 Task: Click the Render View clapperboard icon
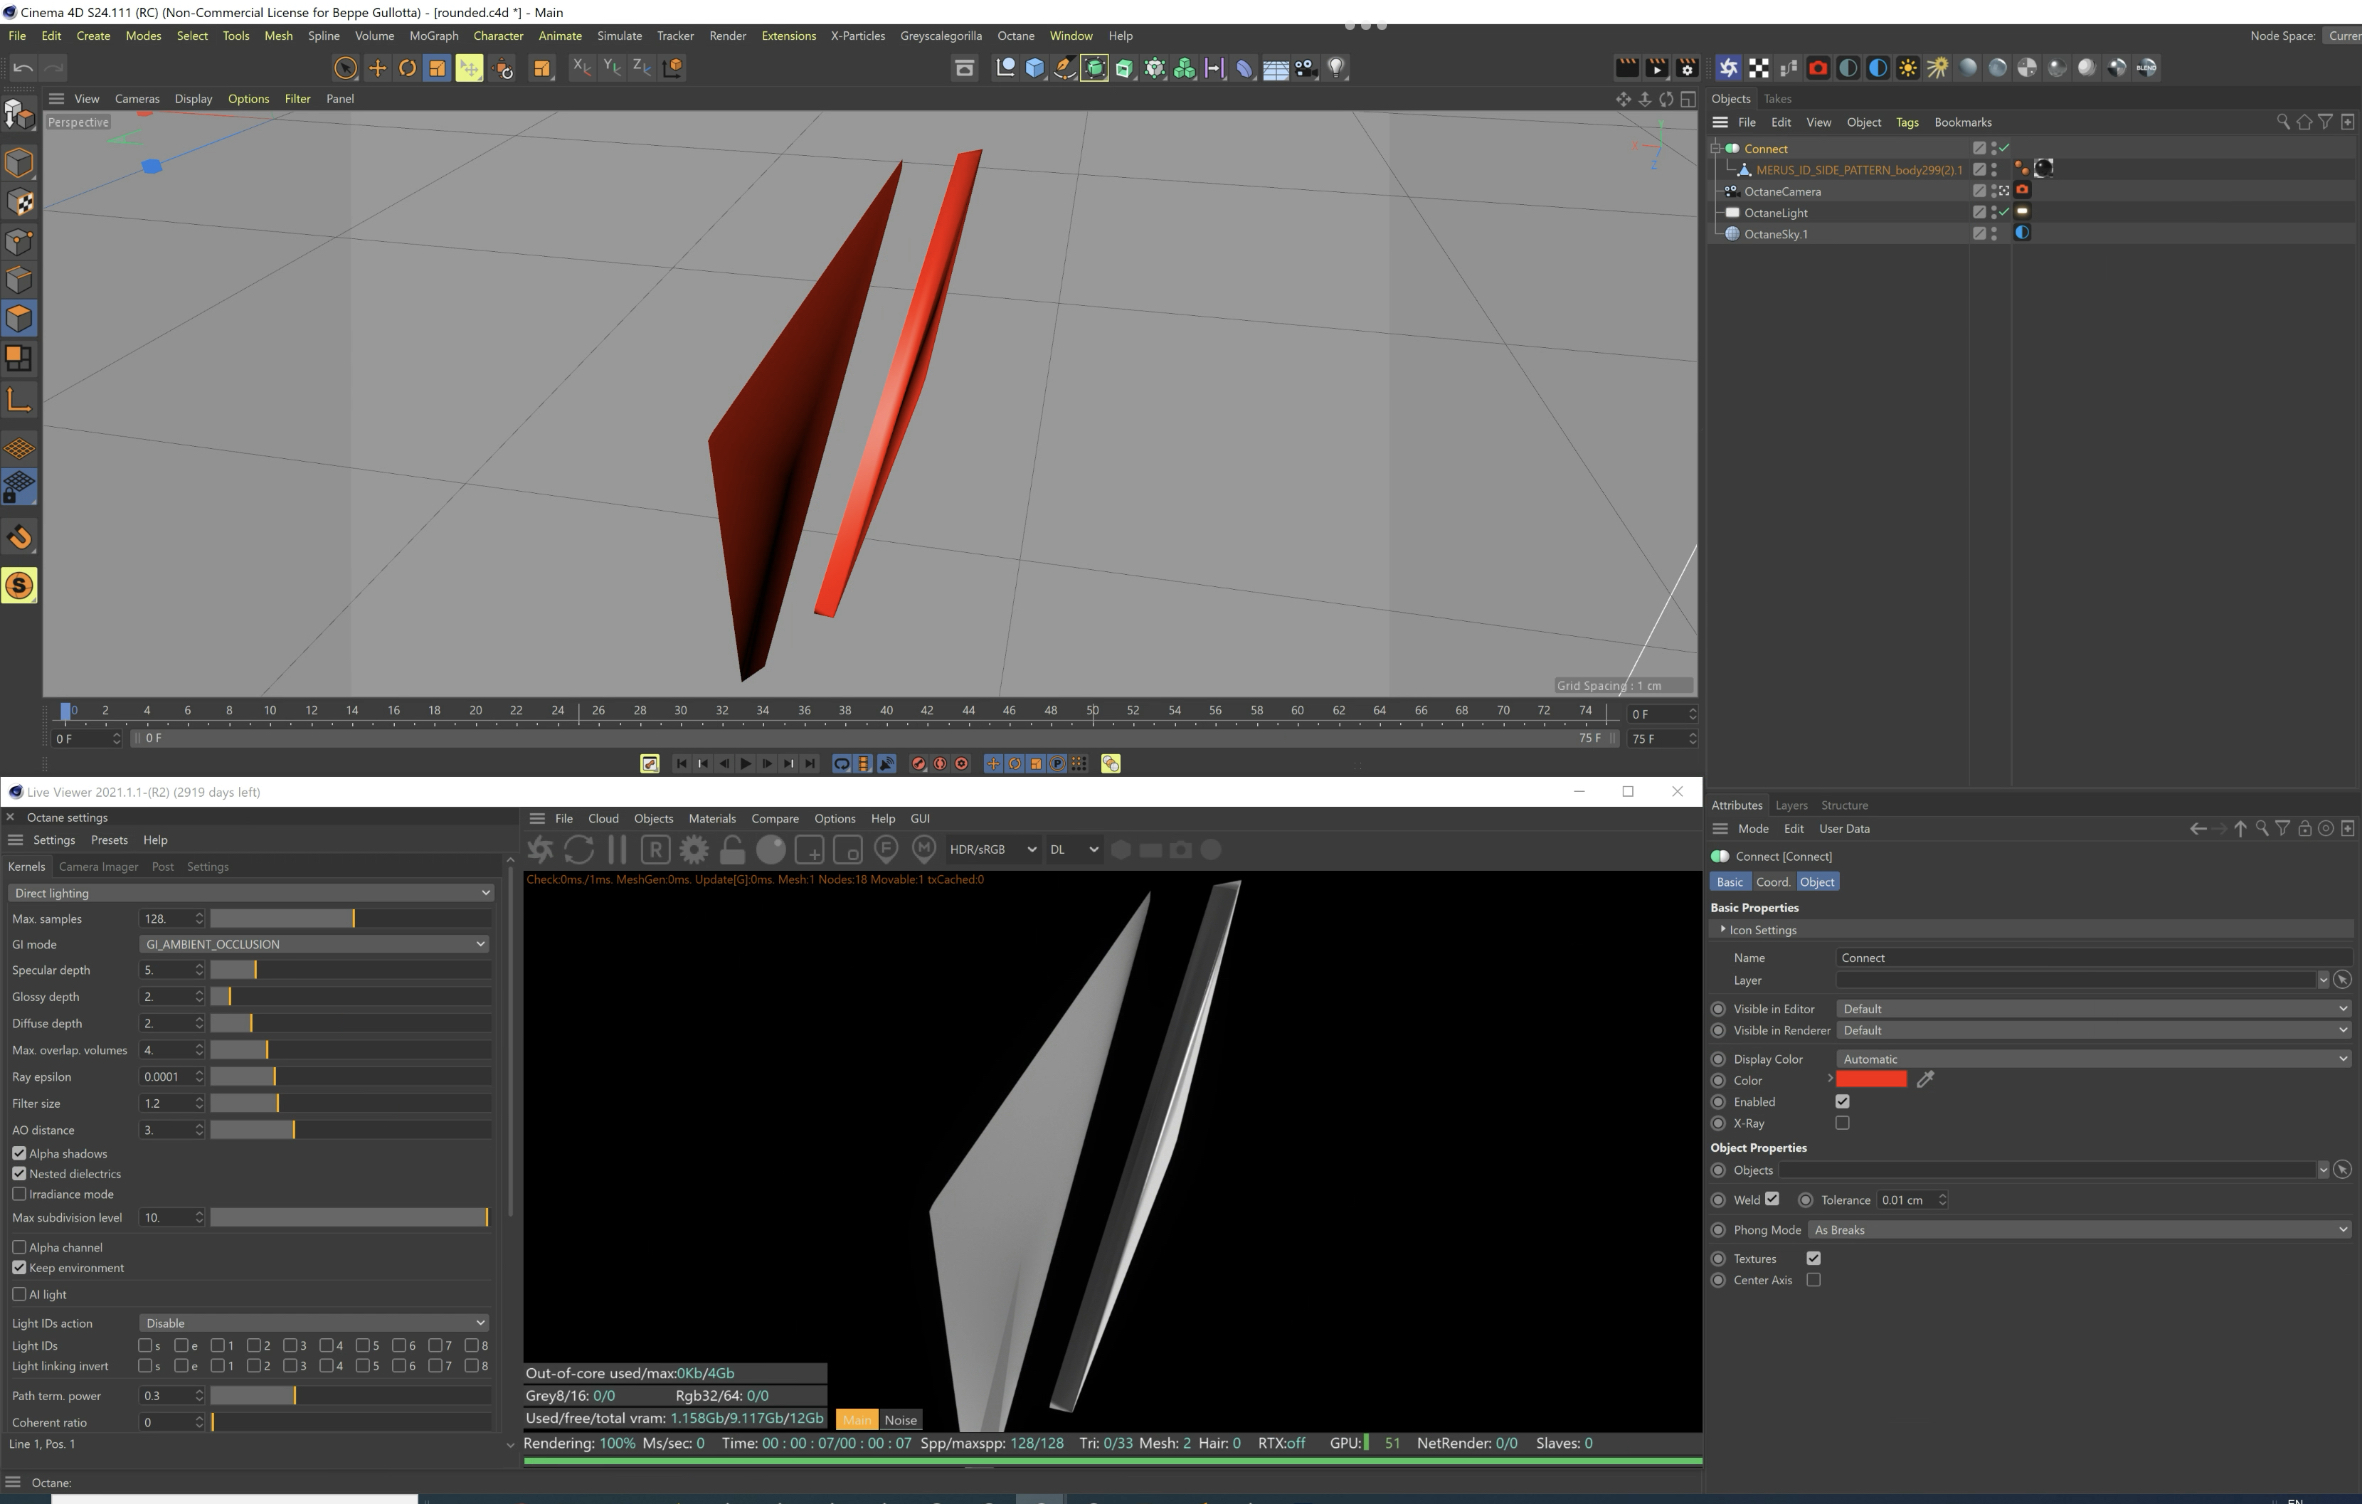[x=1627, y=68]
